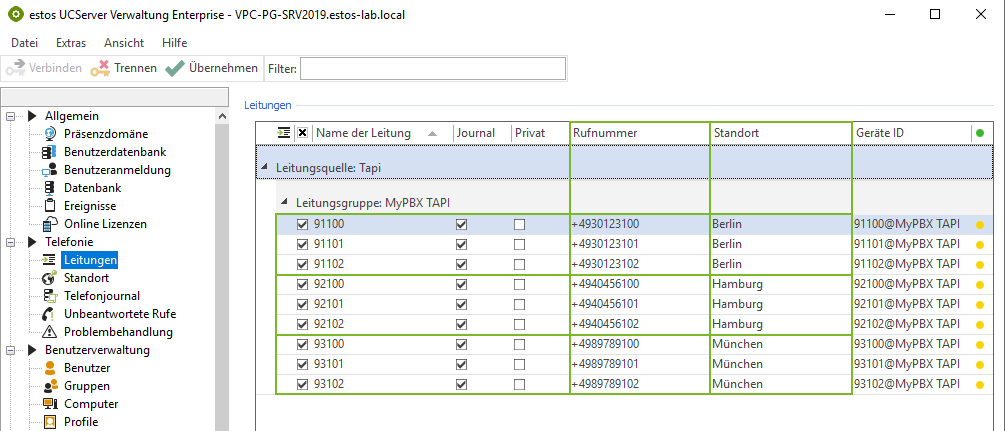
Task: Open the Ansicht menu
Action: 124,43
